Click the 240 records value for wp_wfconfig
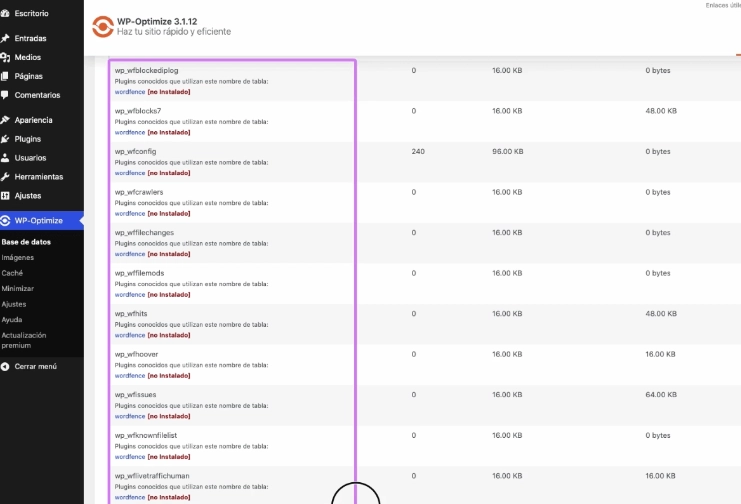The height and width of the screenshot is (504, 741). coord(418,152)
